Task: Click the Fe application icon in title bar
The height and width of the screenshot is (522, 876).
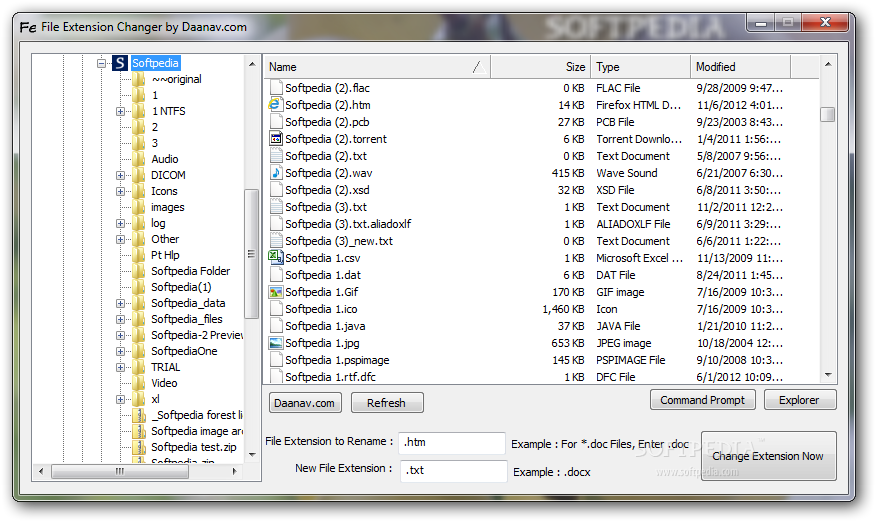Action: [28, 27]
